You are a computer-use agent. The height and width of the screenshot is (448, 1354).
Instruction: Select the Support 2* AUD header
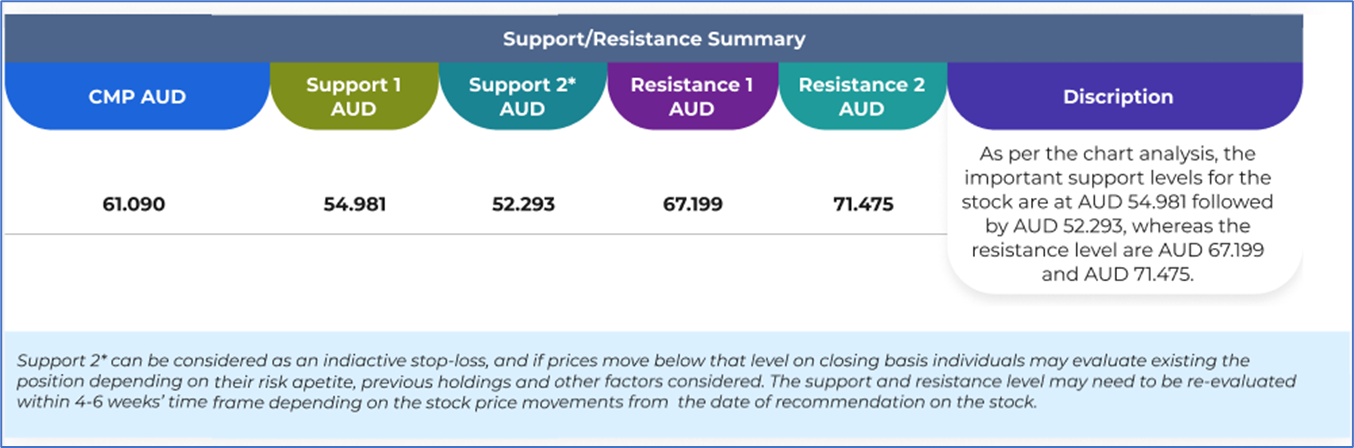(x=522, y=97)
